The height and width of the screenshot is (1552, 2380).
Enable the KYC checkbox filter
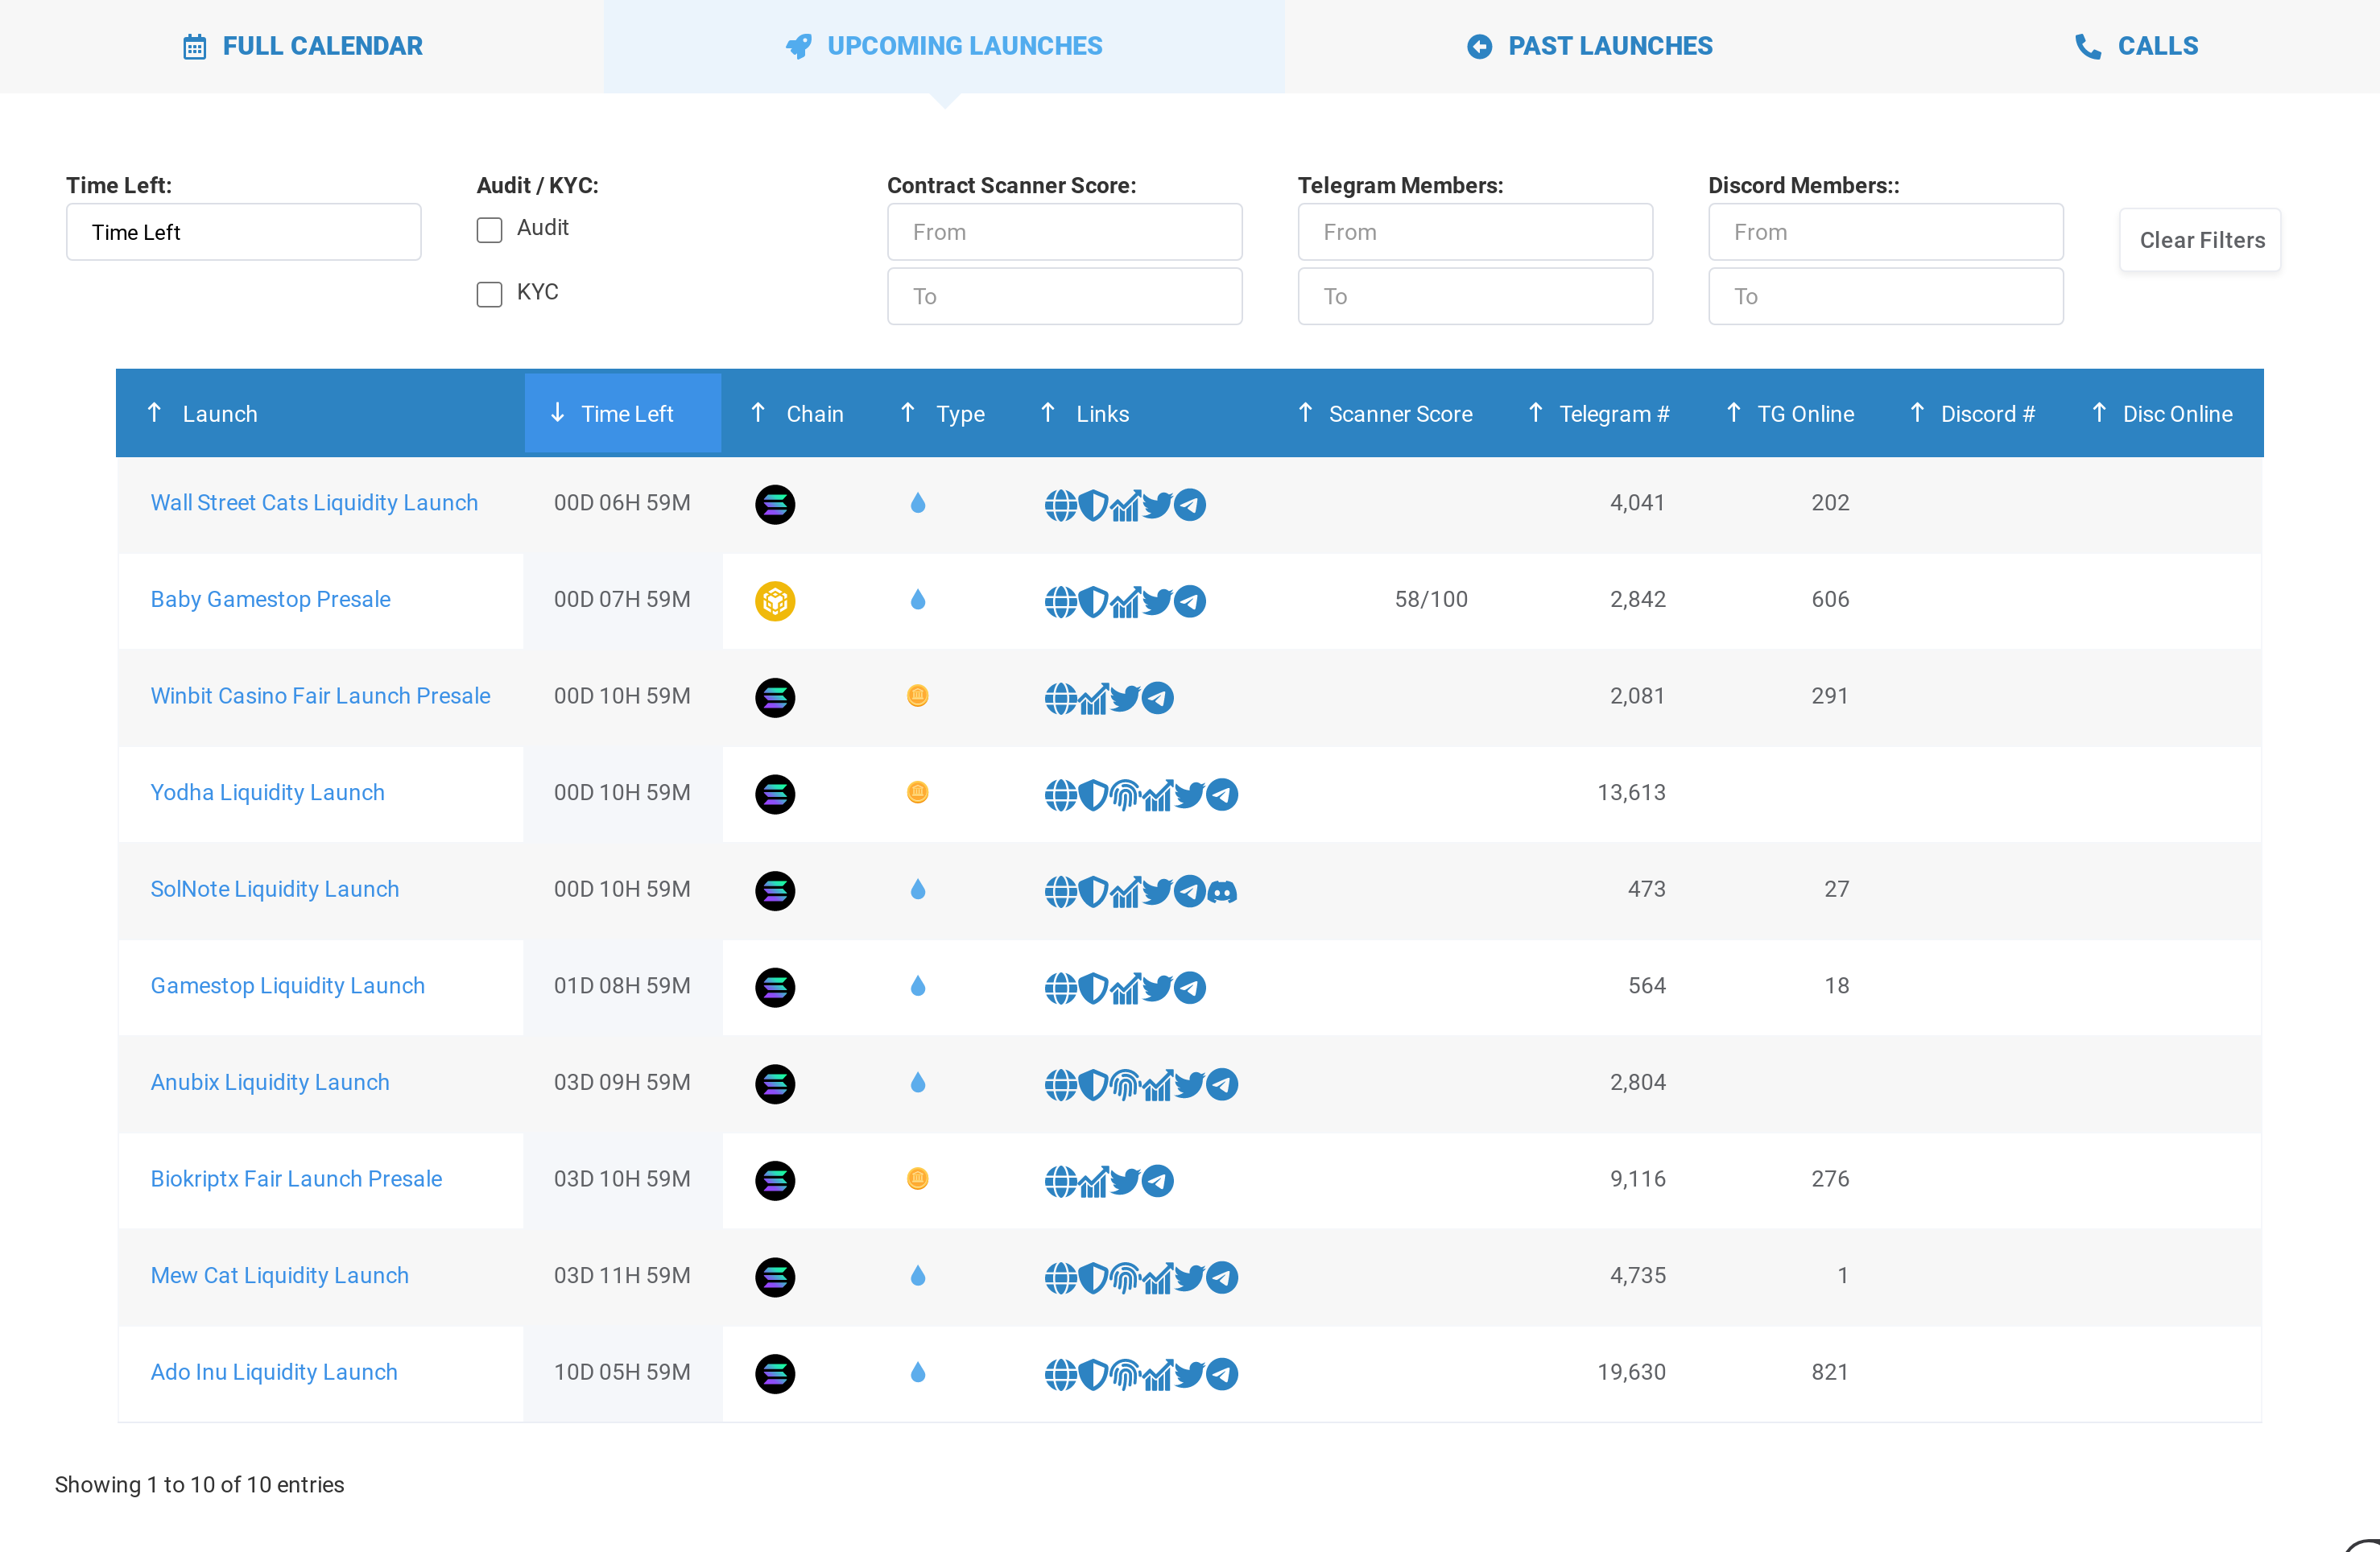[x=489, y=294]
